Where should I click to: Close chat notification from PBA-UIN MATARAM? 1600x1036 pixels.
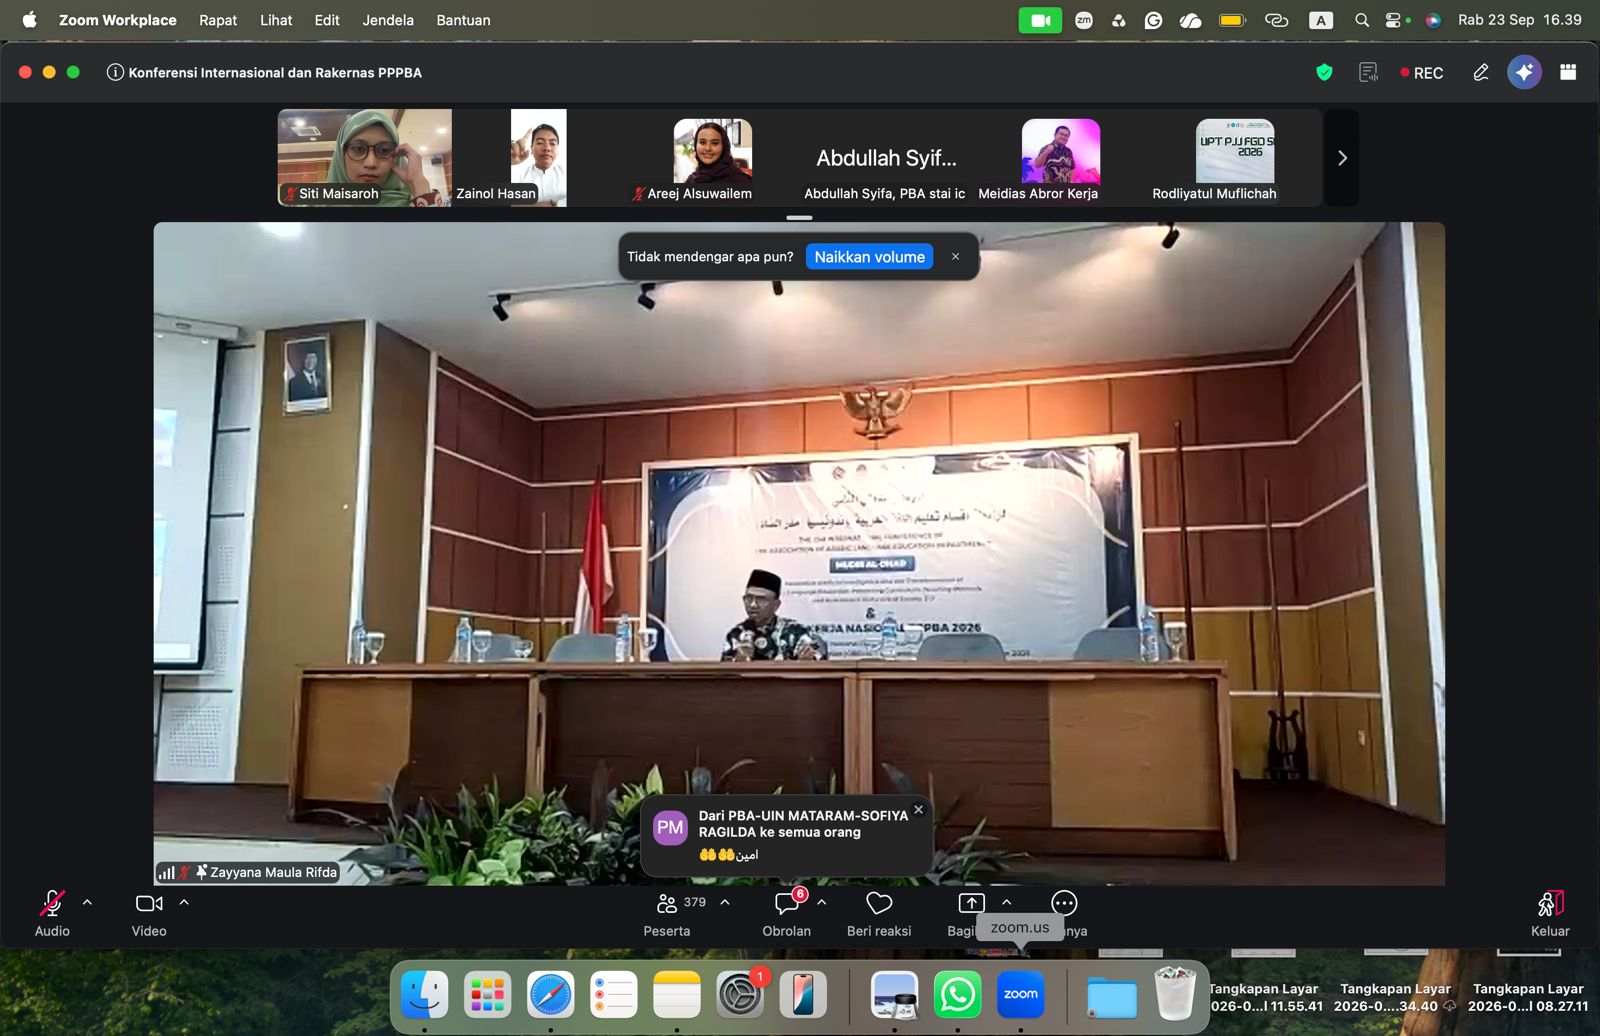click(918, 810)
